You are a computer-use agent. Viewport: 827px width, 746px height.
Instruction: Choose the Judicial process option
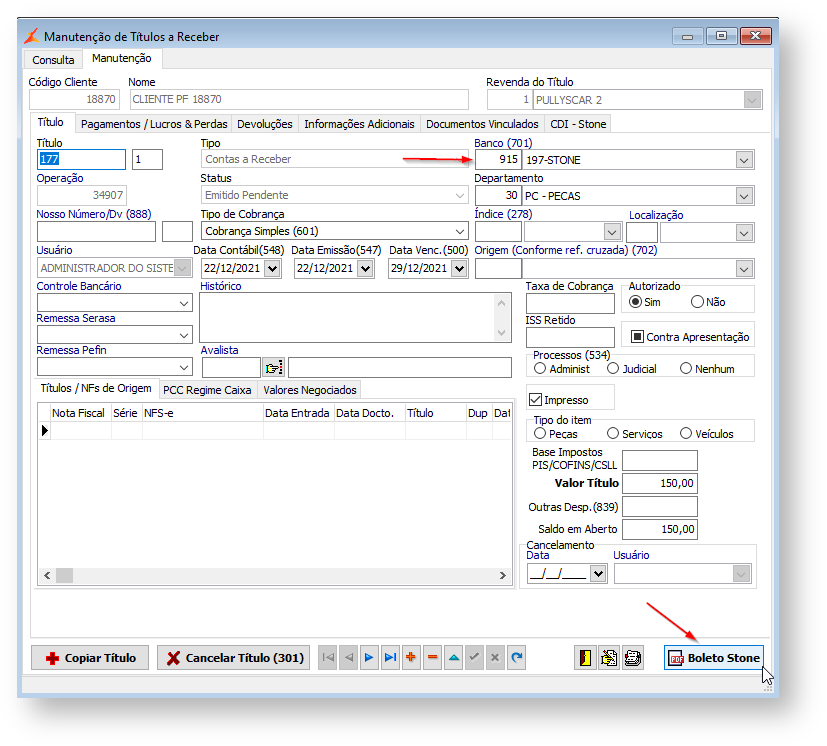[x=613, y=369]
